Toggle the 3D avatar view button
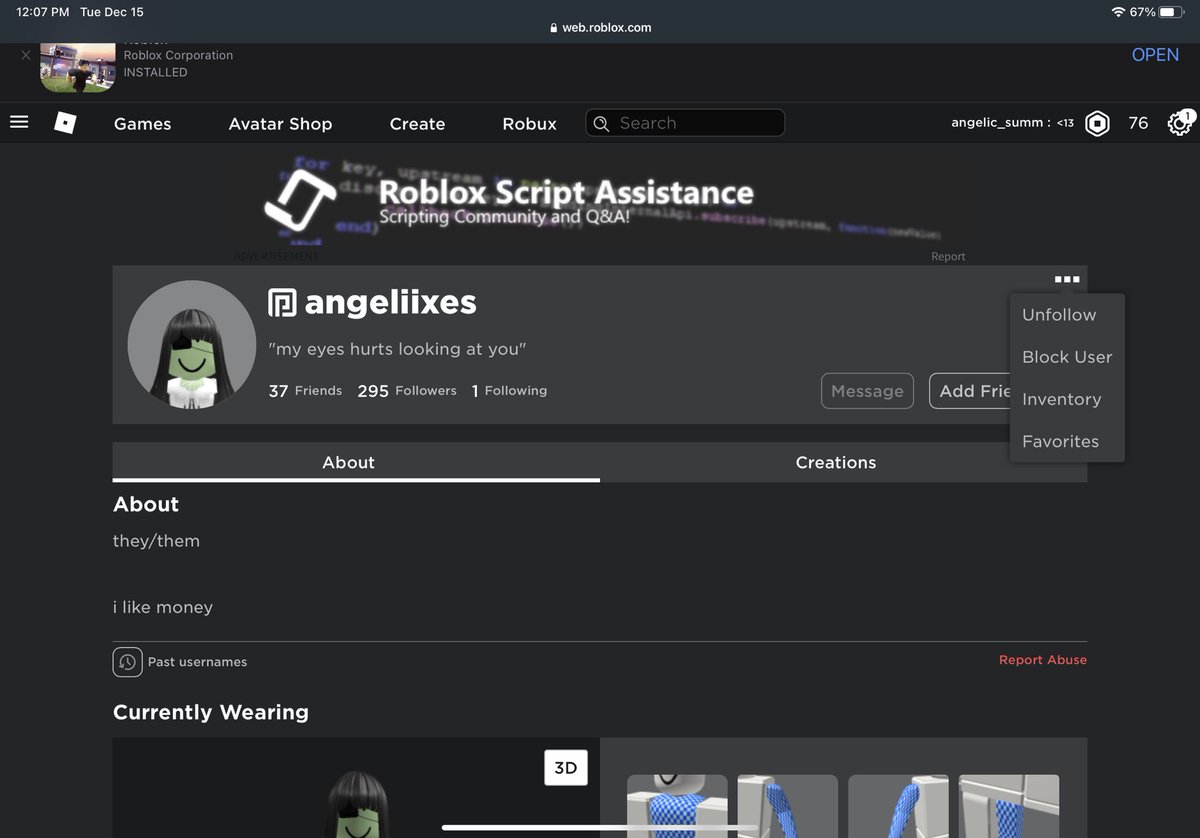This screenshot has height=838, width=1200. (x=566, y=768)
